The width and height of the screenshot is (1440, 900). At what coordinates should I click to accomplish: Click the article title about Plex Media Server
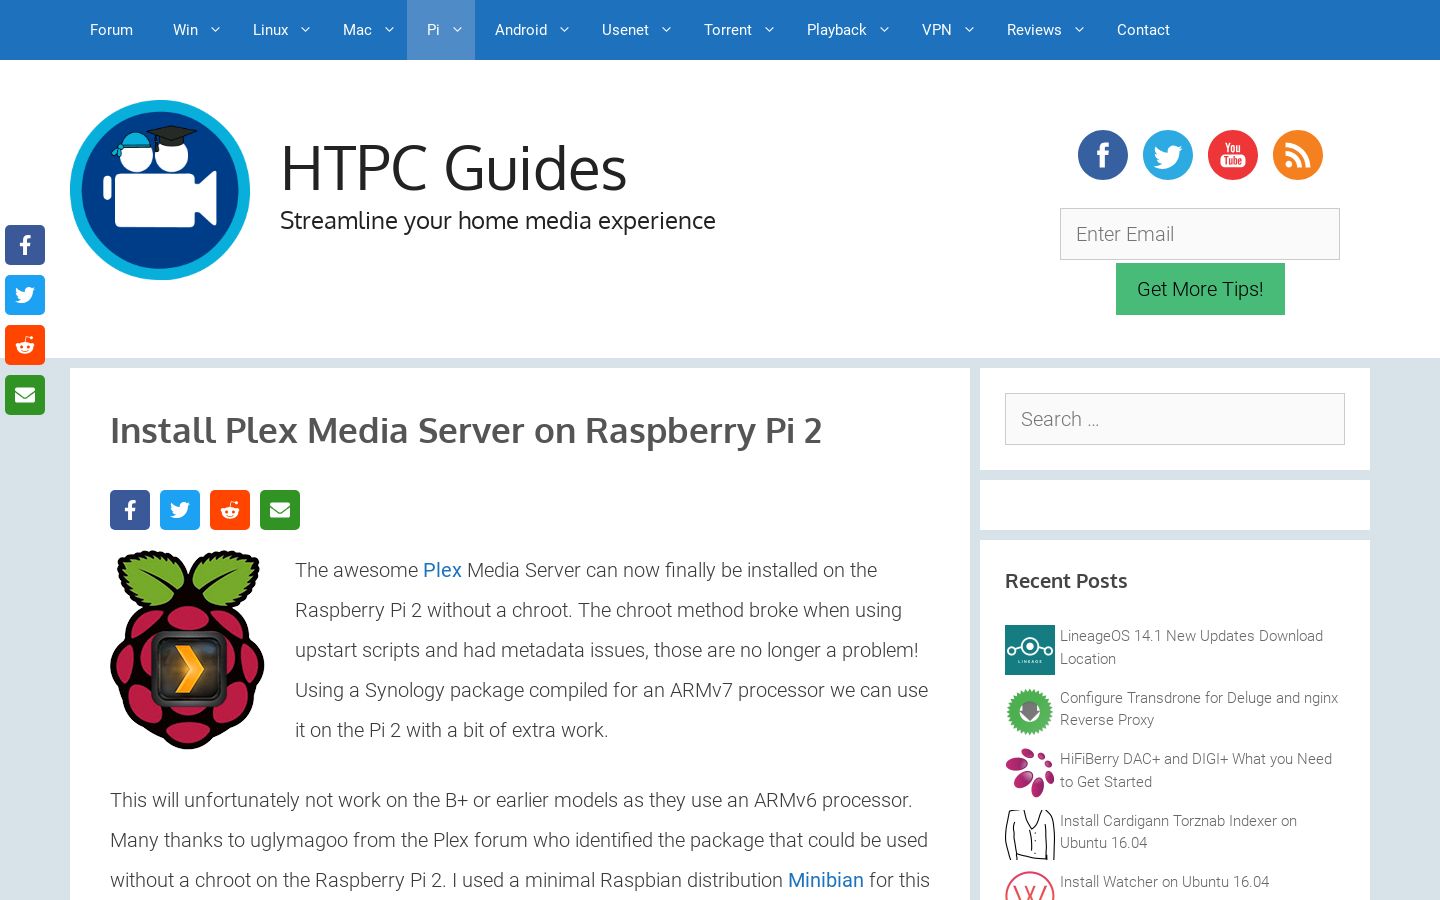[x=466, y=431]
